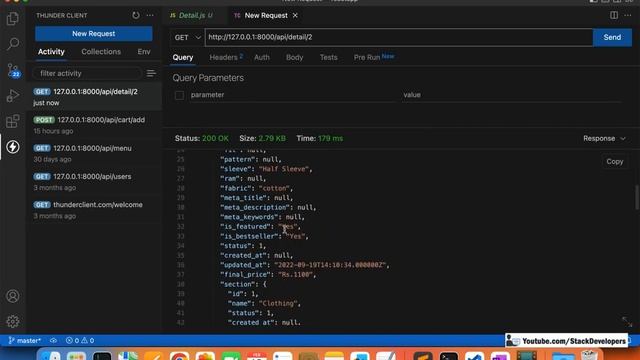Screen dimensions: 640x360
Task: Open editor more actions ellipsis
Action: (628, 16)
